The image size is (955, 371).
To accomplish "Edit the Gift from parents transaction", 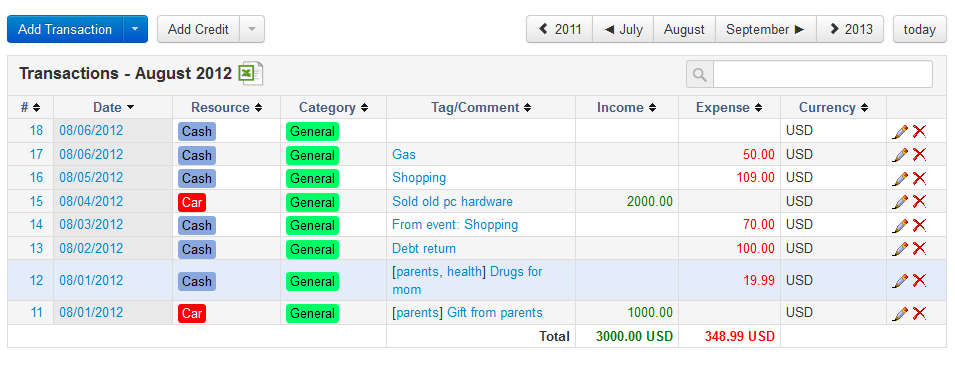I will (x=900, y=314).
